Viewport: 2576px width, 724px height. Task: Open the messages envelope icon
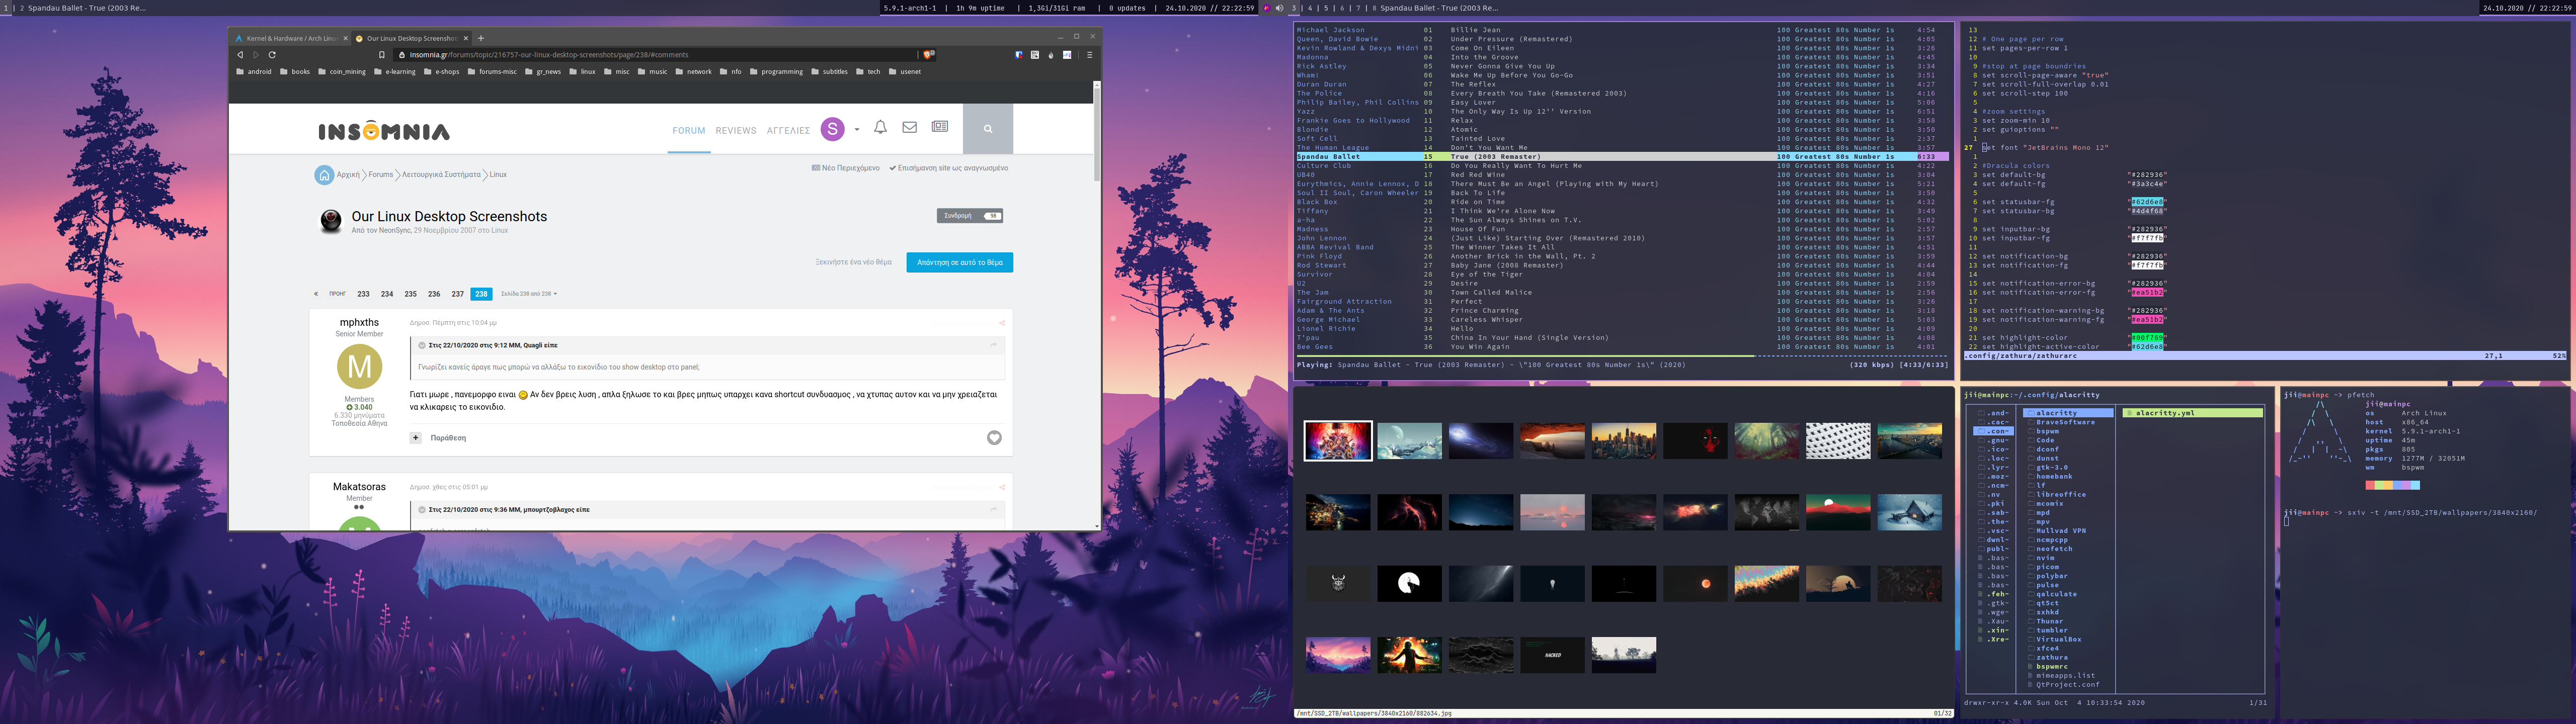(910, 127)
